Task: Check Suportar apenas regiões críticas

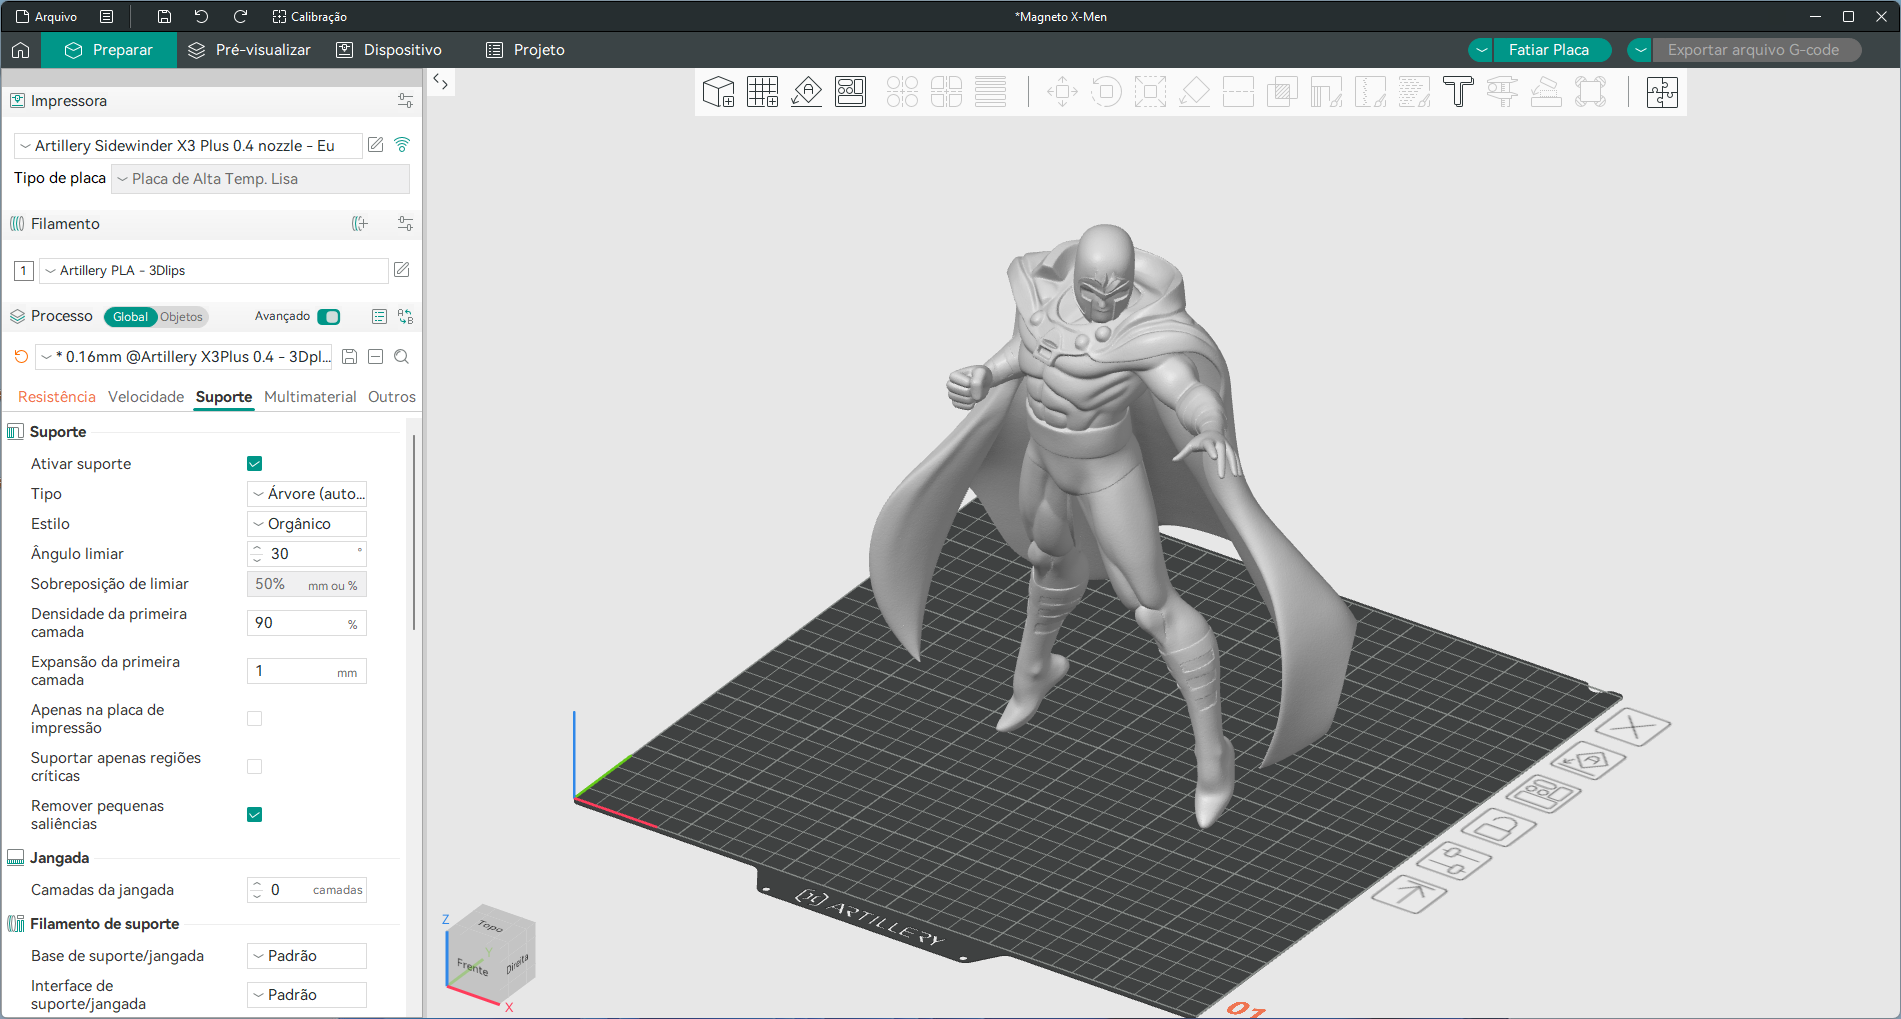Action: tap(254, 767)
